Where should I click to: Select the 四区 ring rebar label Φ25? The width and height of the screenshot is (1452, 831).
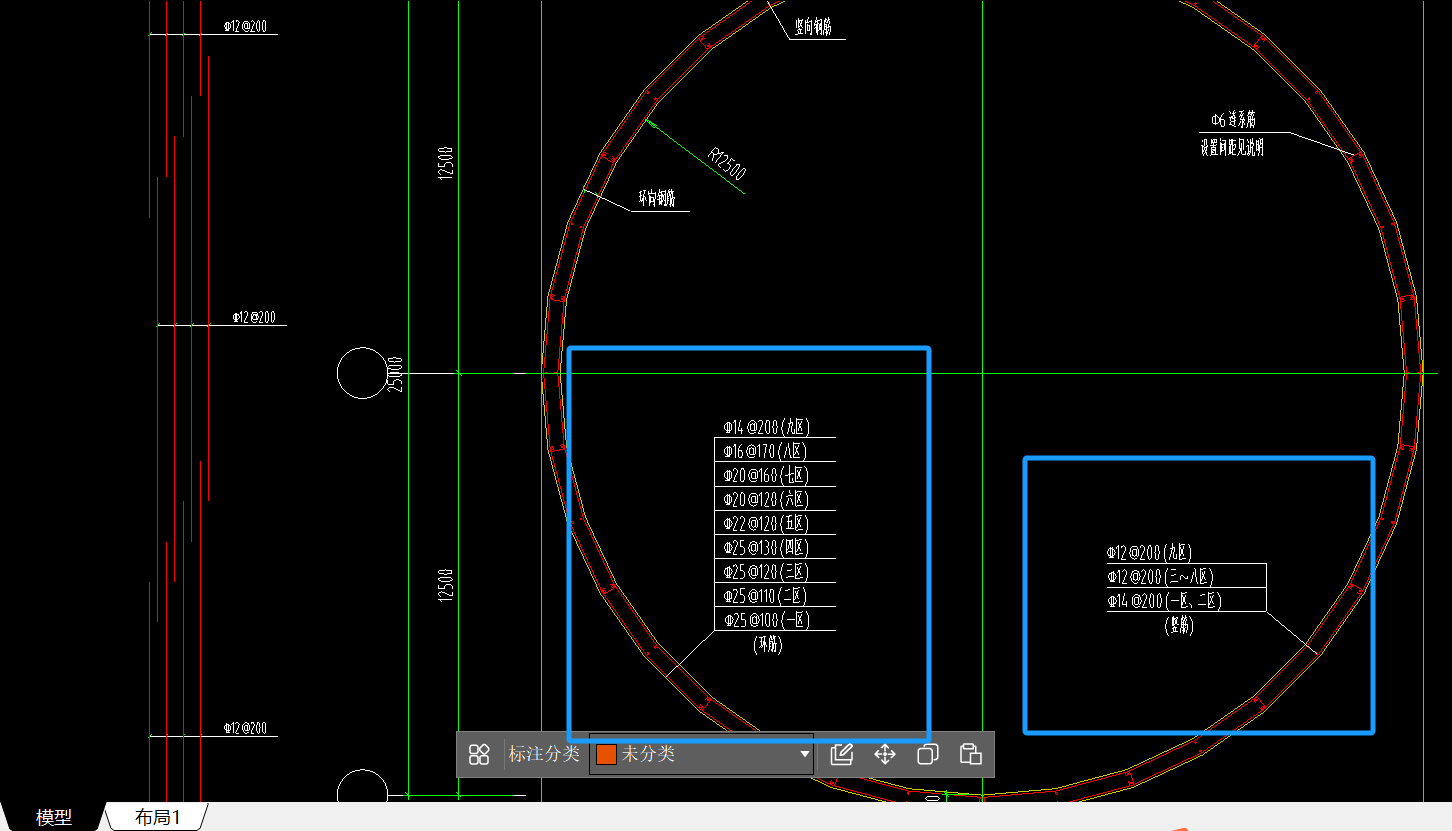766,547
